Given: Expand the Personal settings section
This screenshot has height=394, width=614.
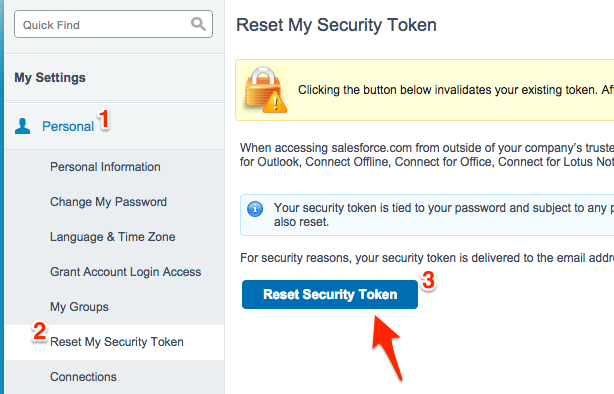Looking at the screenshot, I should [x=68, y=127].
